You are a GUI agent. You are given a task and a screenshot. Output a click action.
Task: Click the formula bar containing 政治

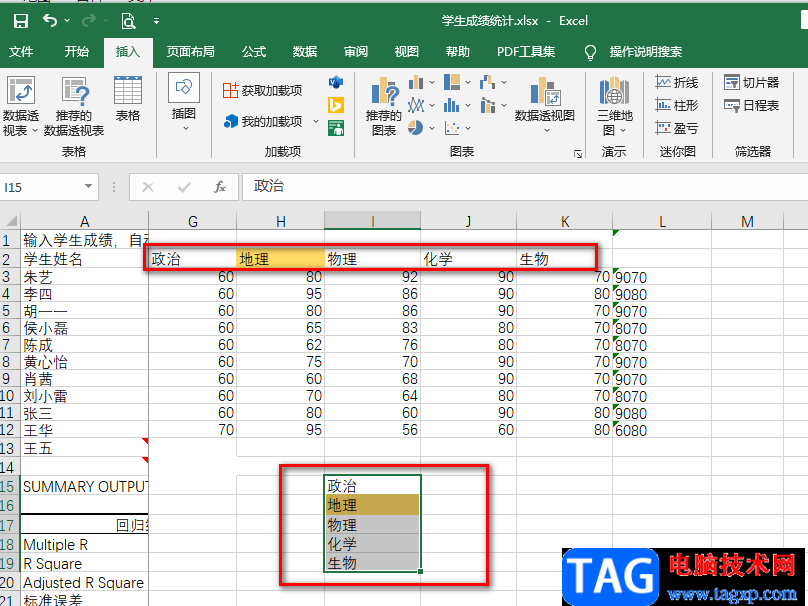pos(525,187)
